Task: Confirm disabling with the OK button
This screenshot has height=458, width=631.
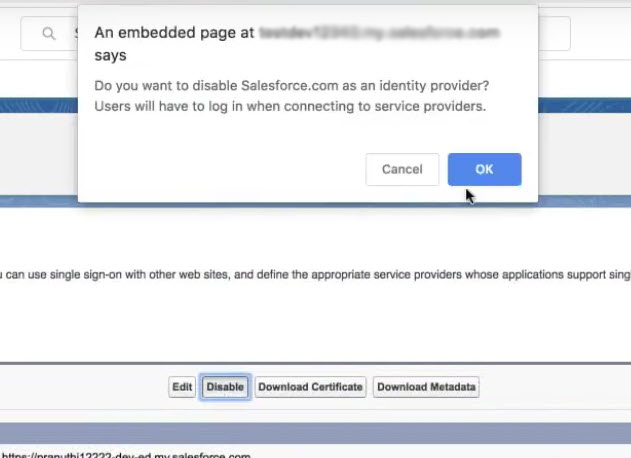Action: [x=485, y=169]
